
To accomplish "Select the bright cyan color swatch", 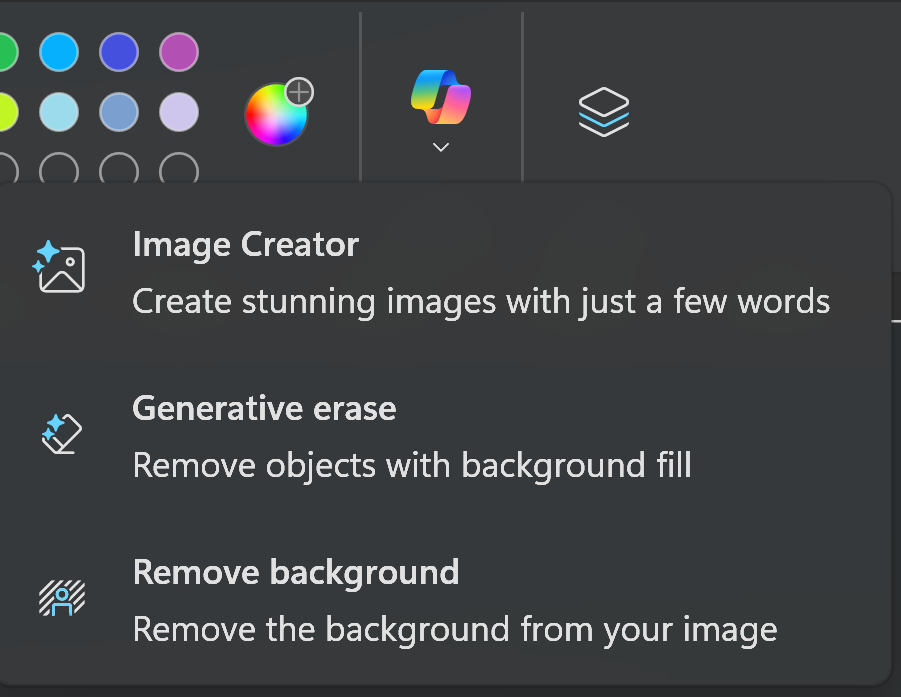I will click(59, 52).
